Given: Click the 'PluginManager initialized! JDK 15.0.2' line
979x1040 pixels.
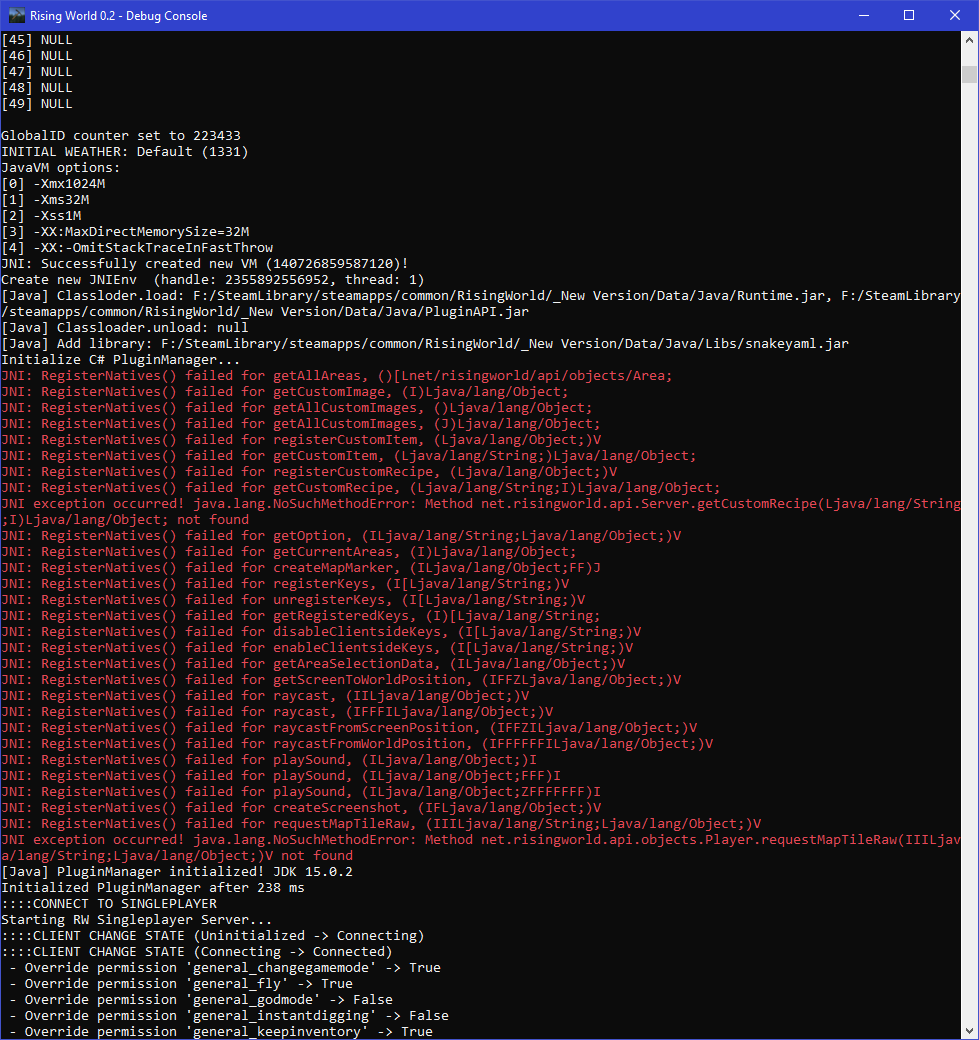Looking at the screenshot, I should click(x=177, y=872).
